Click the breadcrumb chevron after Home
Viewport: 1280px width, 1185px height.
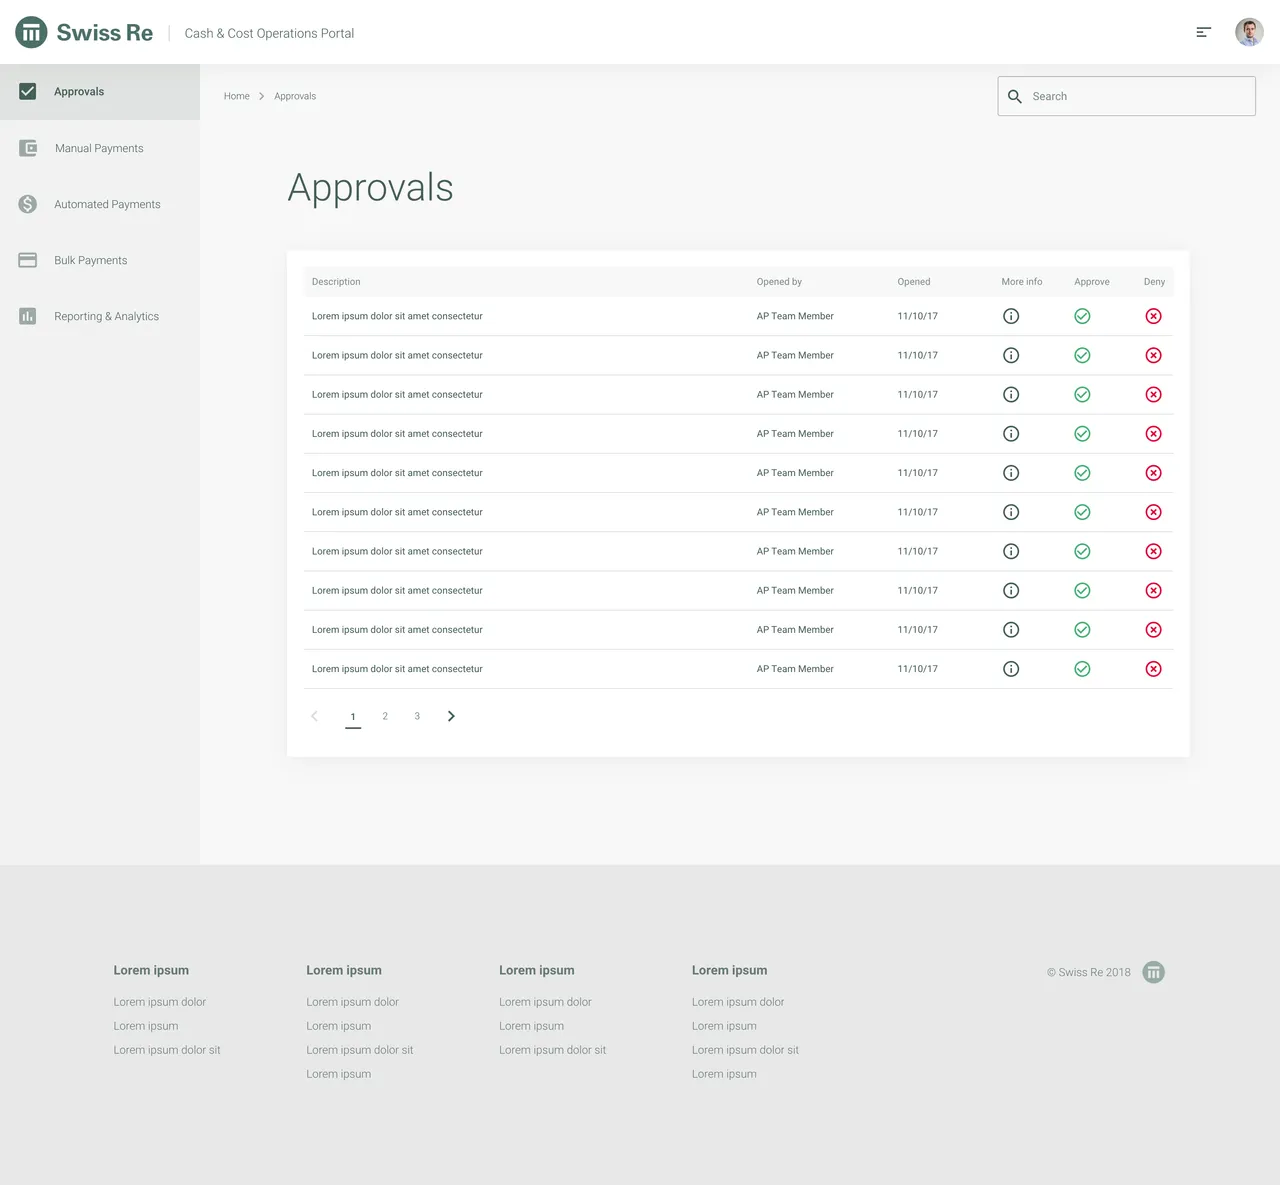point(261,96)
